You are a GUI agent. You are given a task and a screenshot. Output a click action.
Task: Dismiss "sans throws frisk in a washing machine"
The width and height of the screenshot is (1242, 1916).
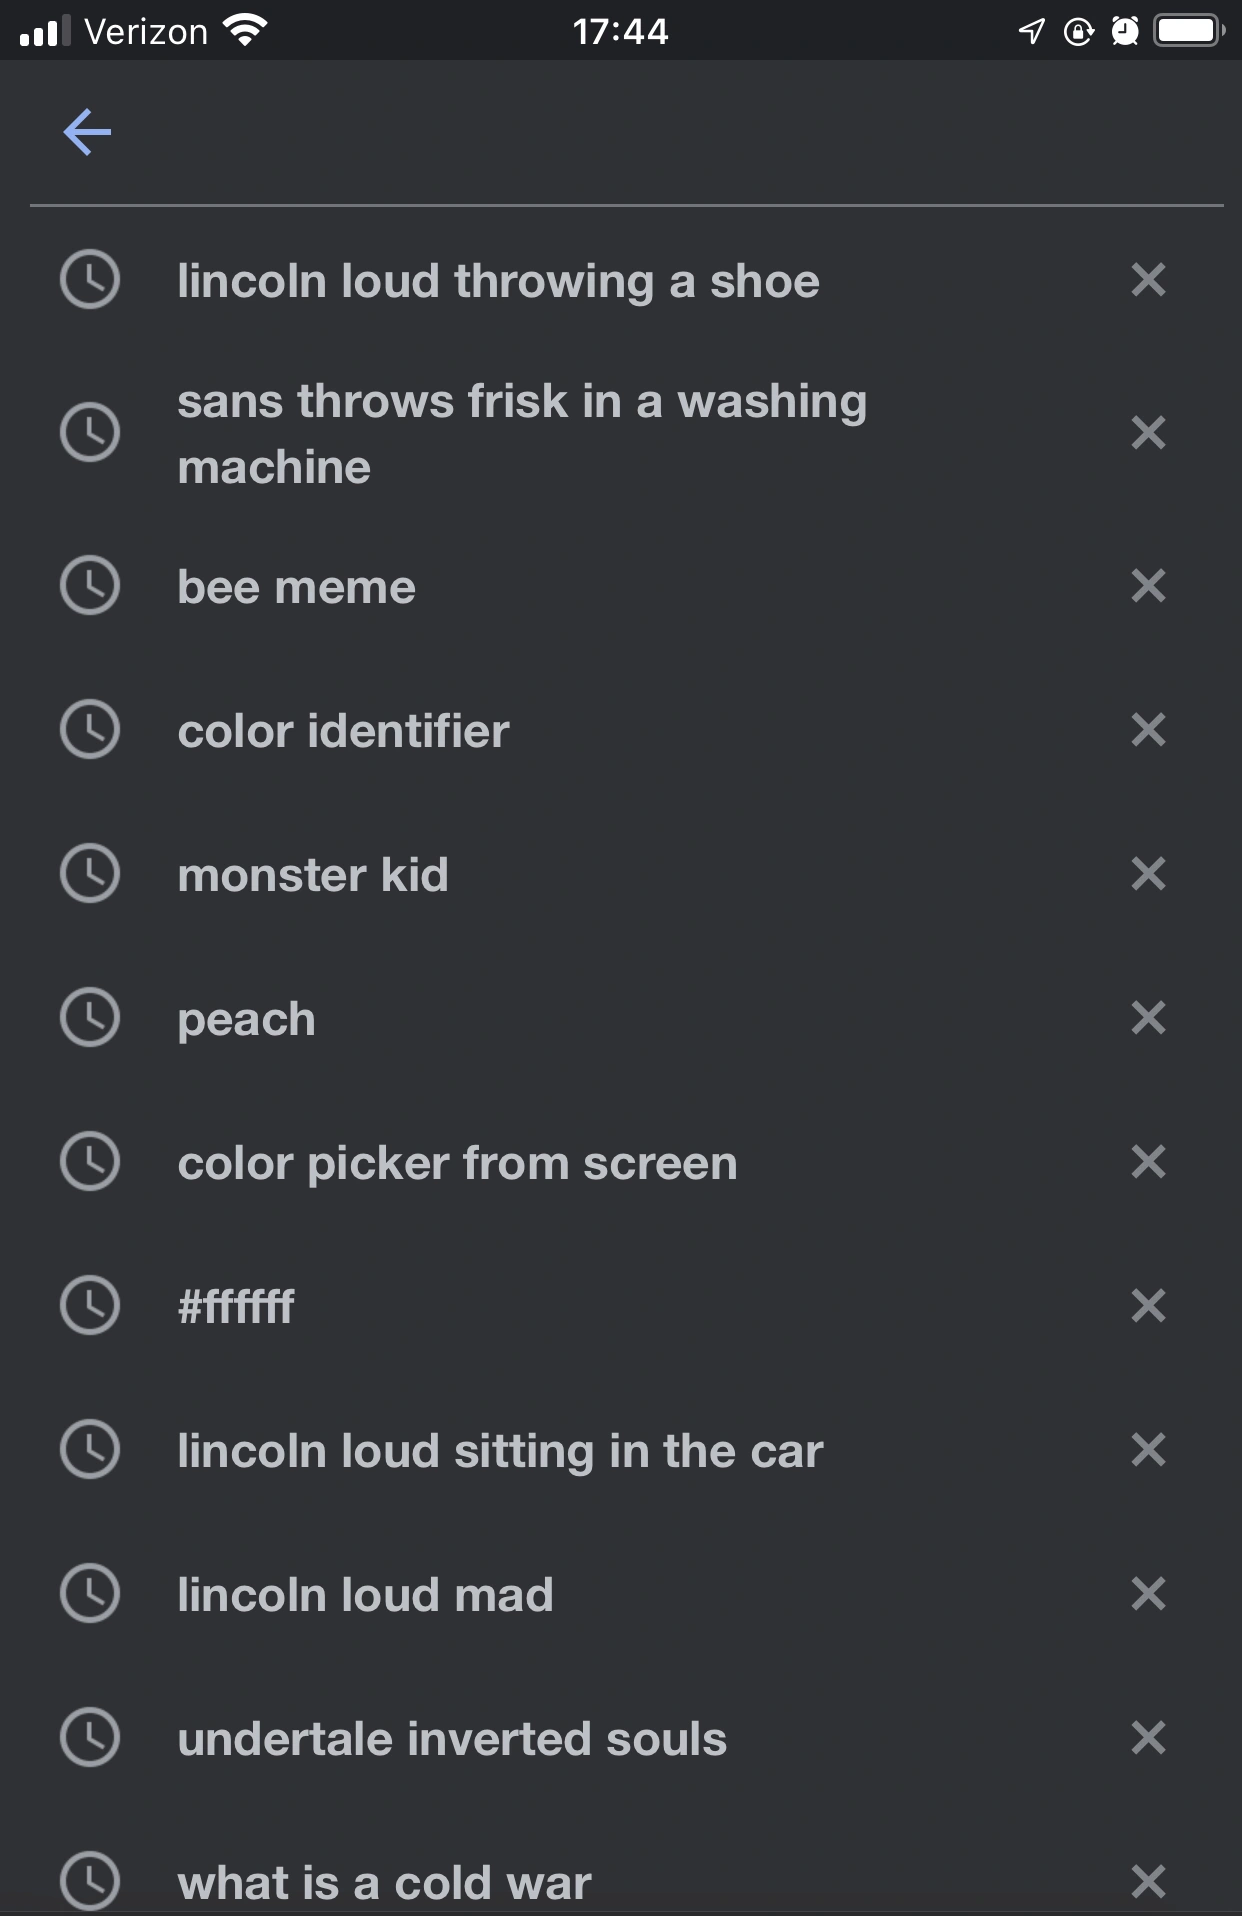(1148, 432)
